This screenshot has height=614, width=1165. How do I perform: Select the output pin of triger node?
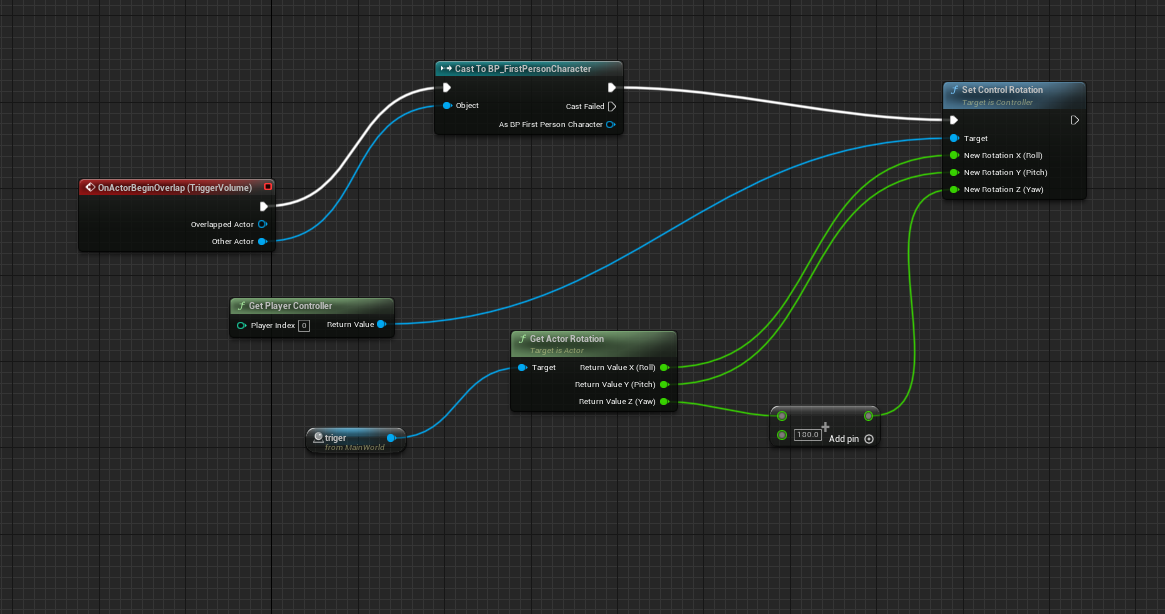(x=391, y=438)
